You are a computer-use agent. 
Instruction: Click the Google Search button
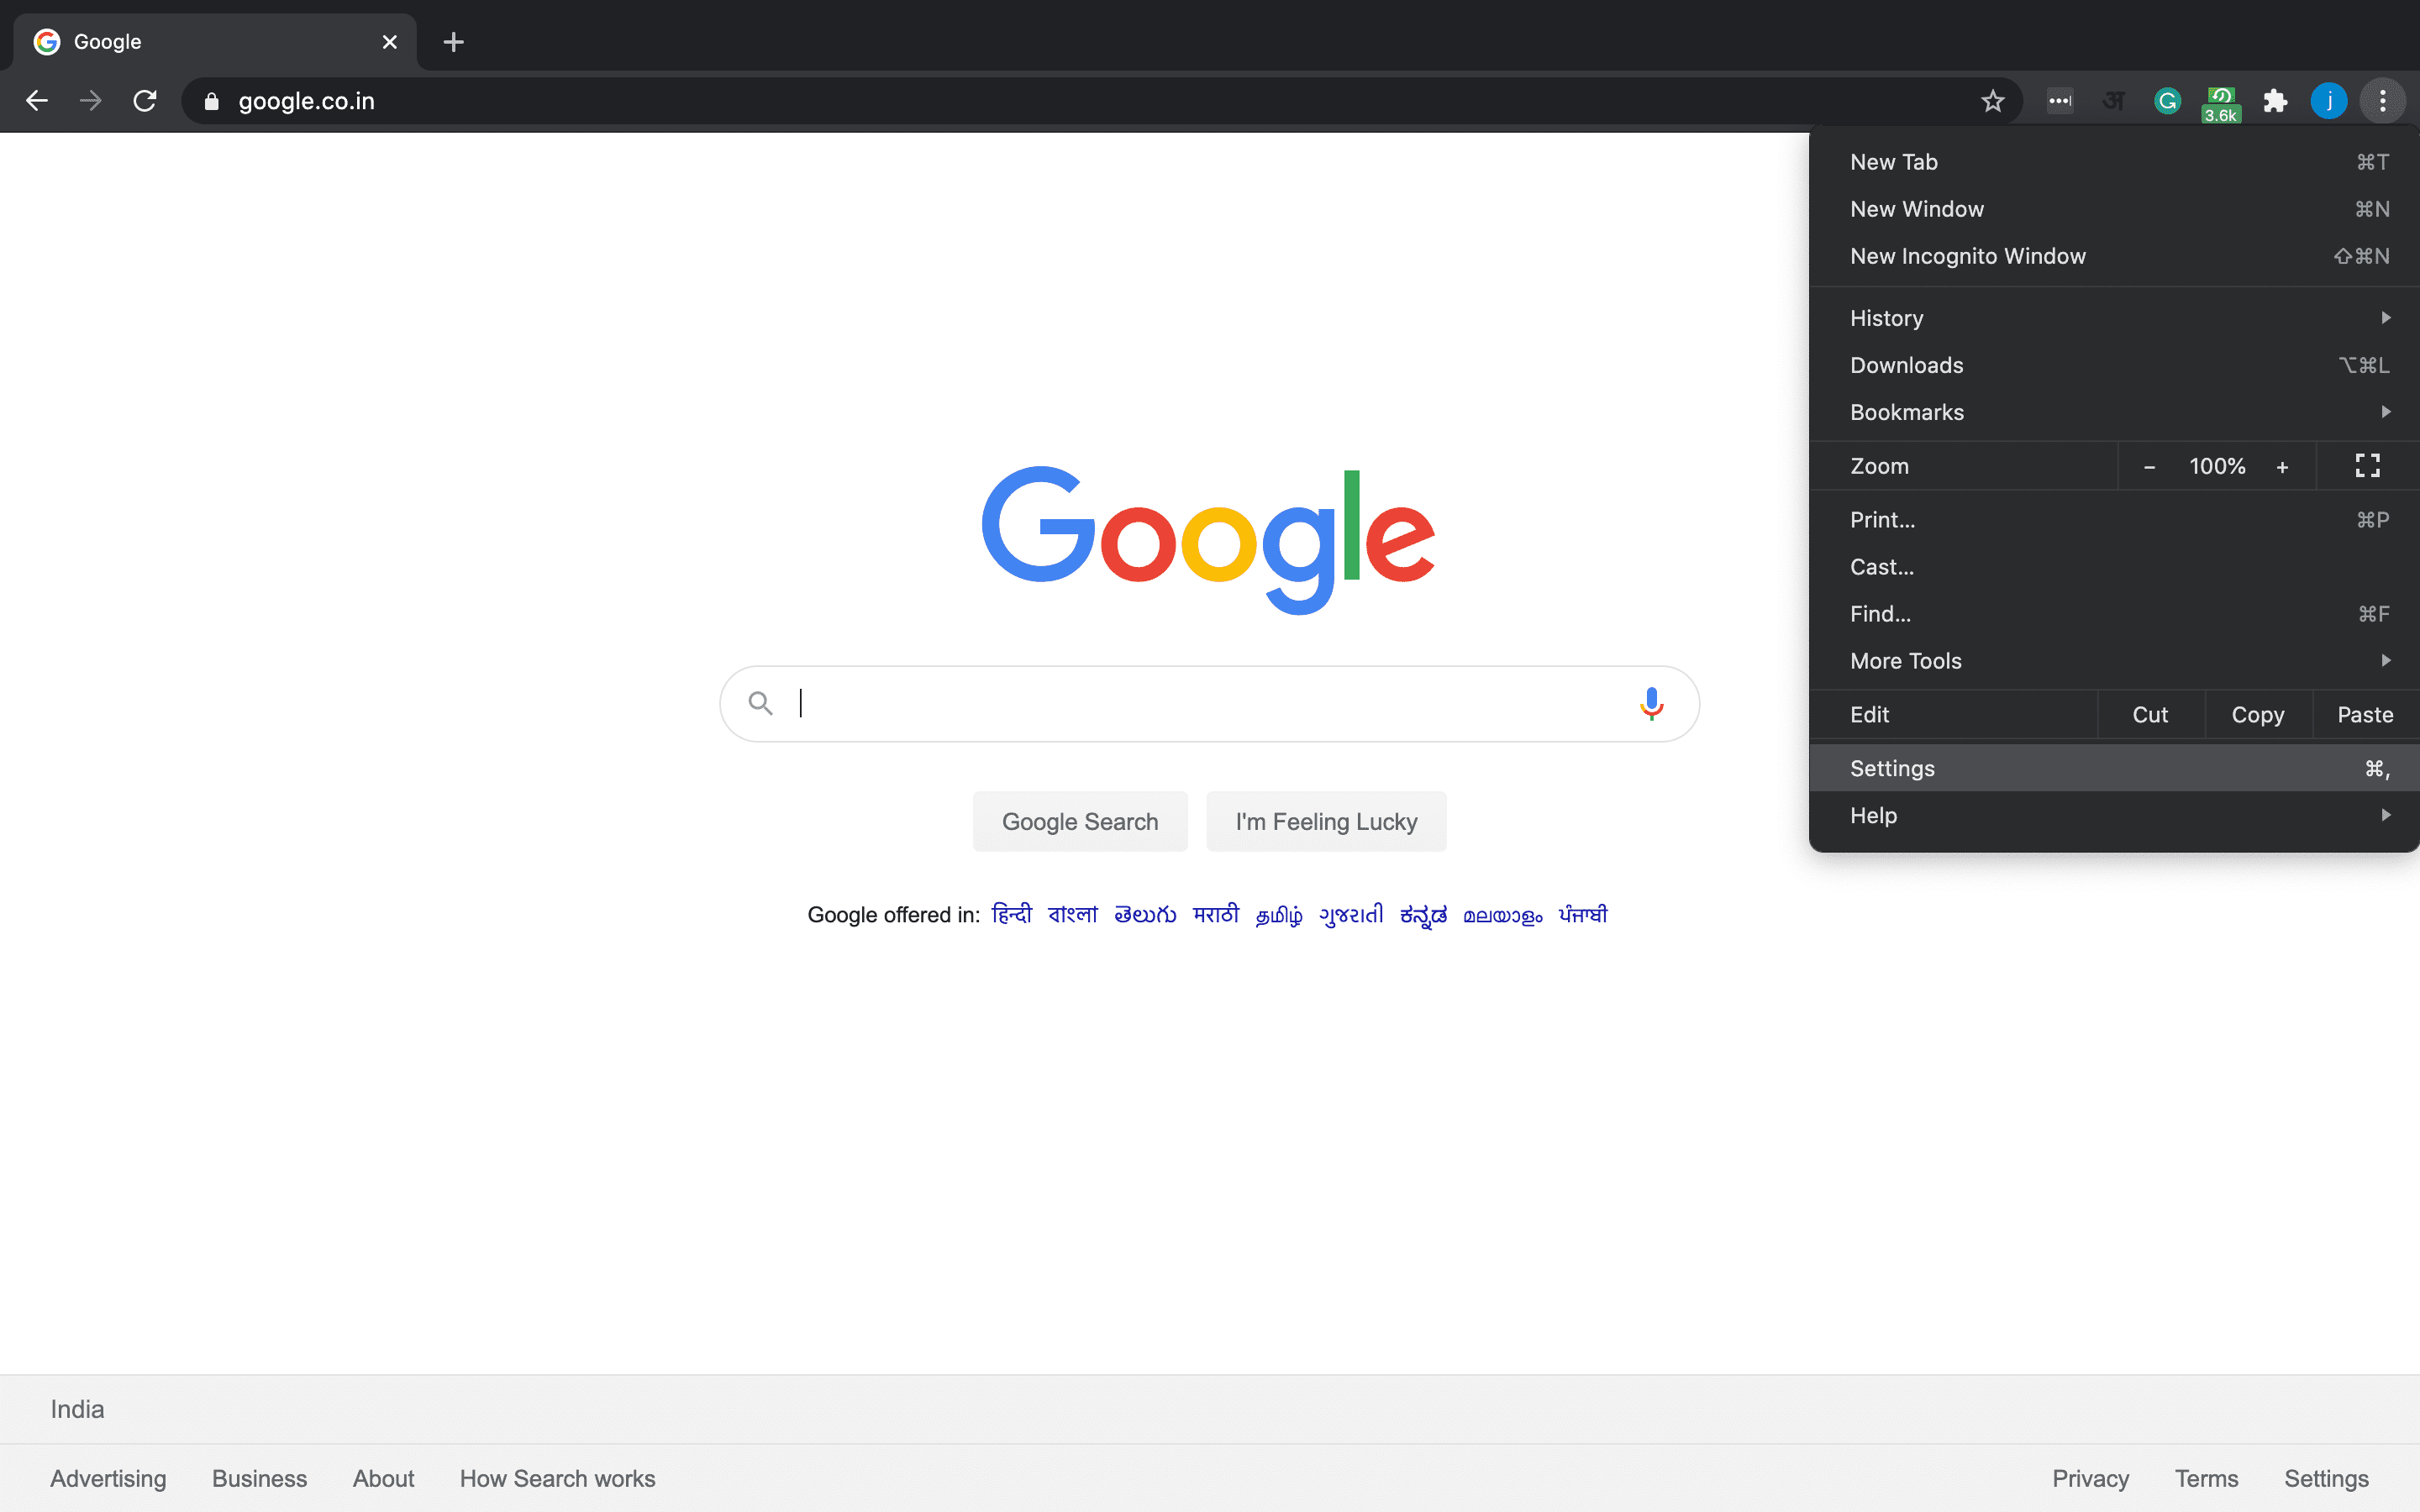tap(1078, 821)
